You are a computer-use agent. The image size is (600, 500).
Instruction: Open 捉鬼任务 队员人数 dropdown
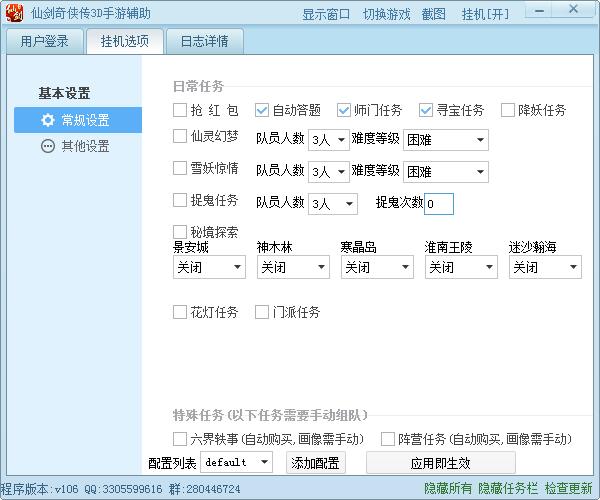pos(333,204)
